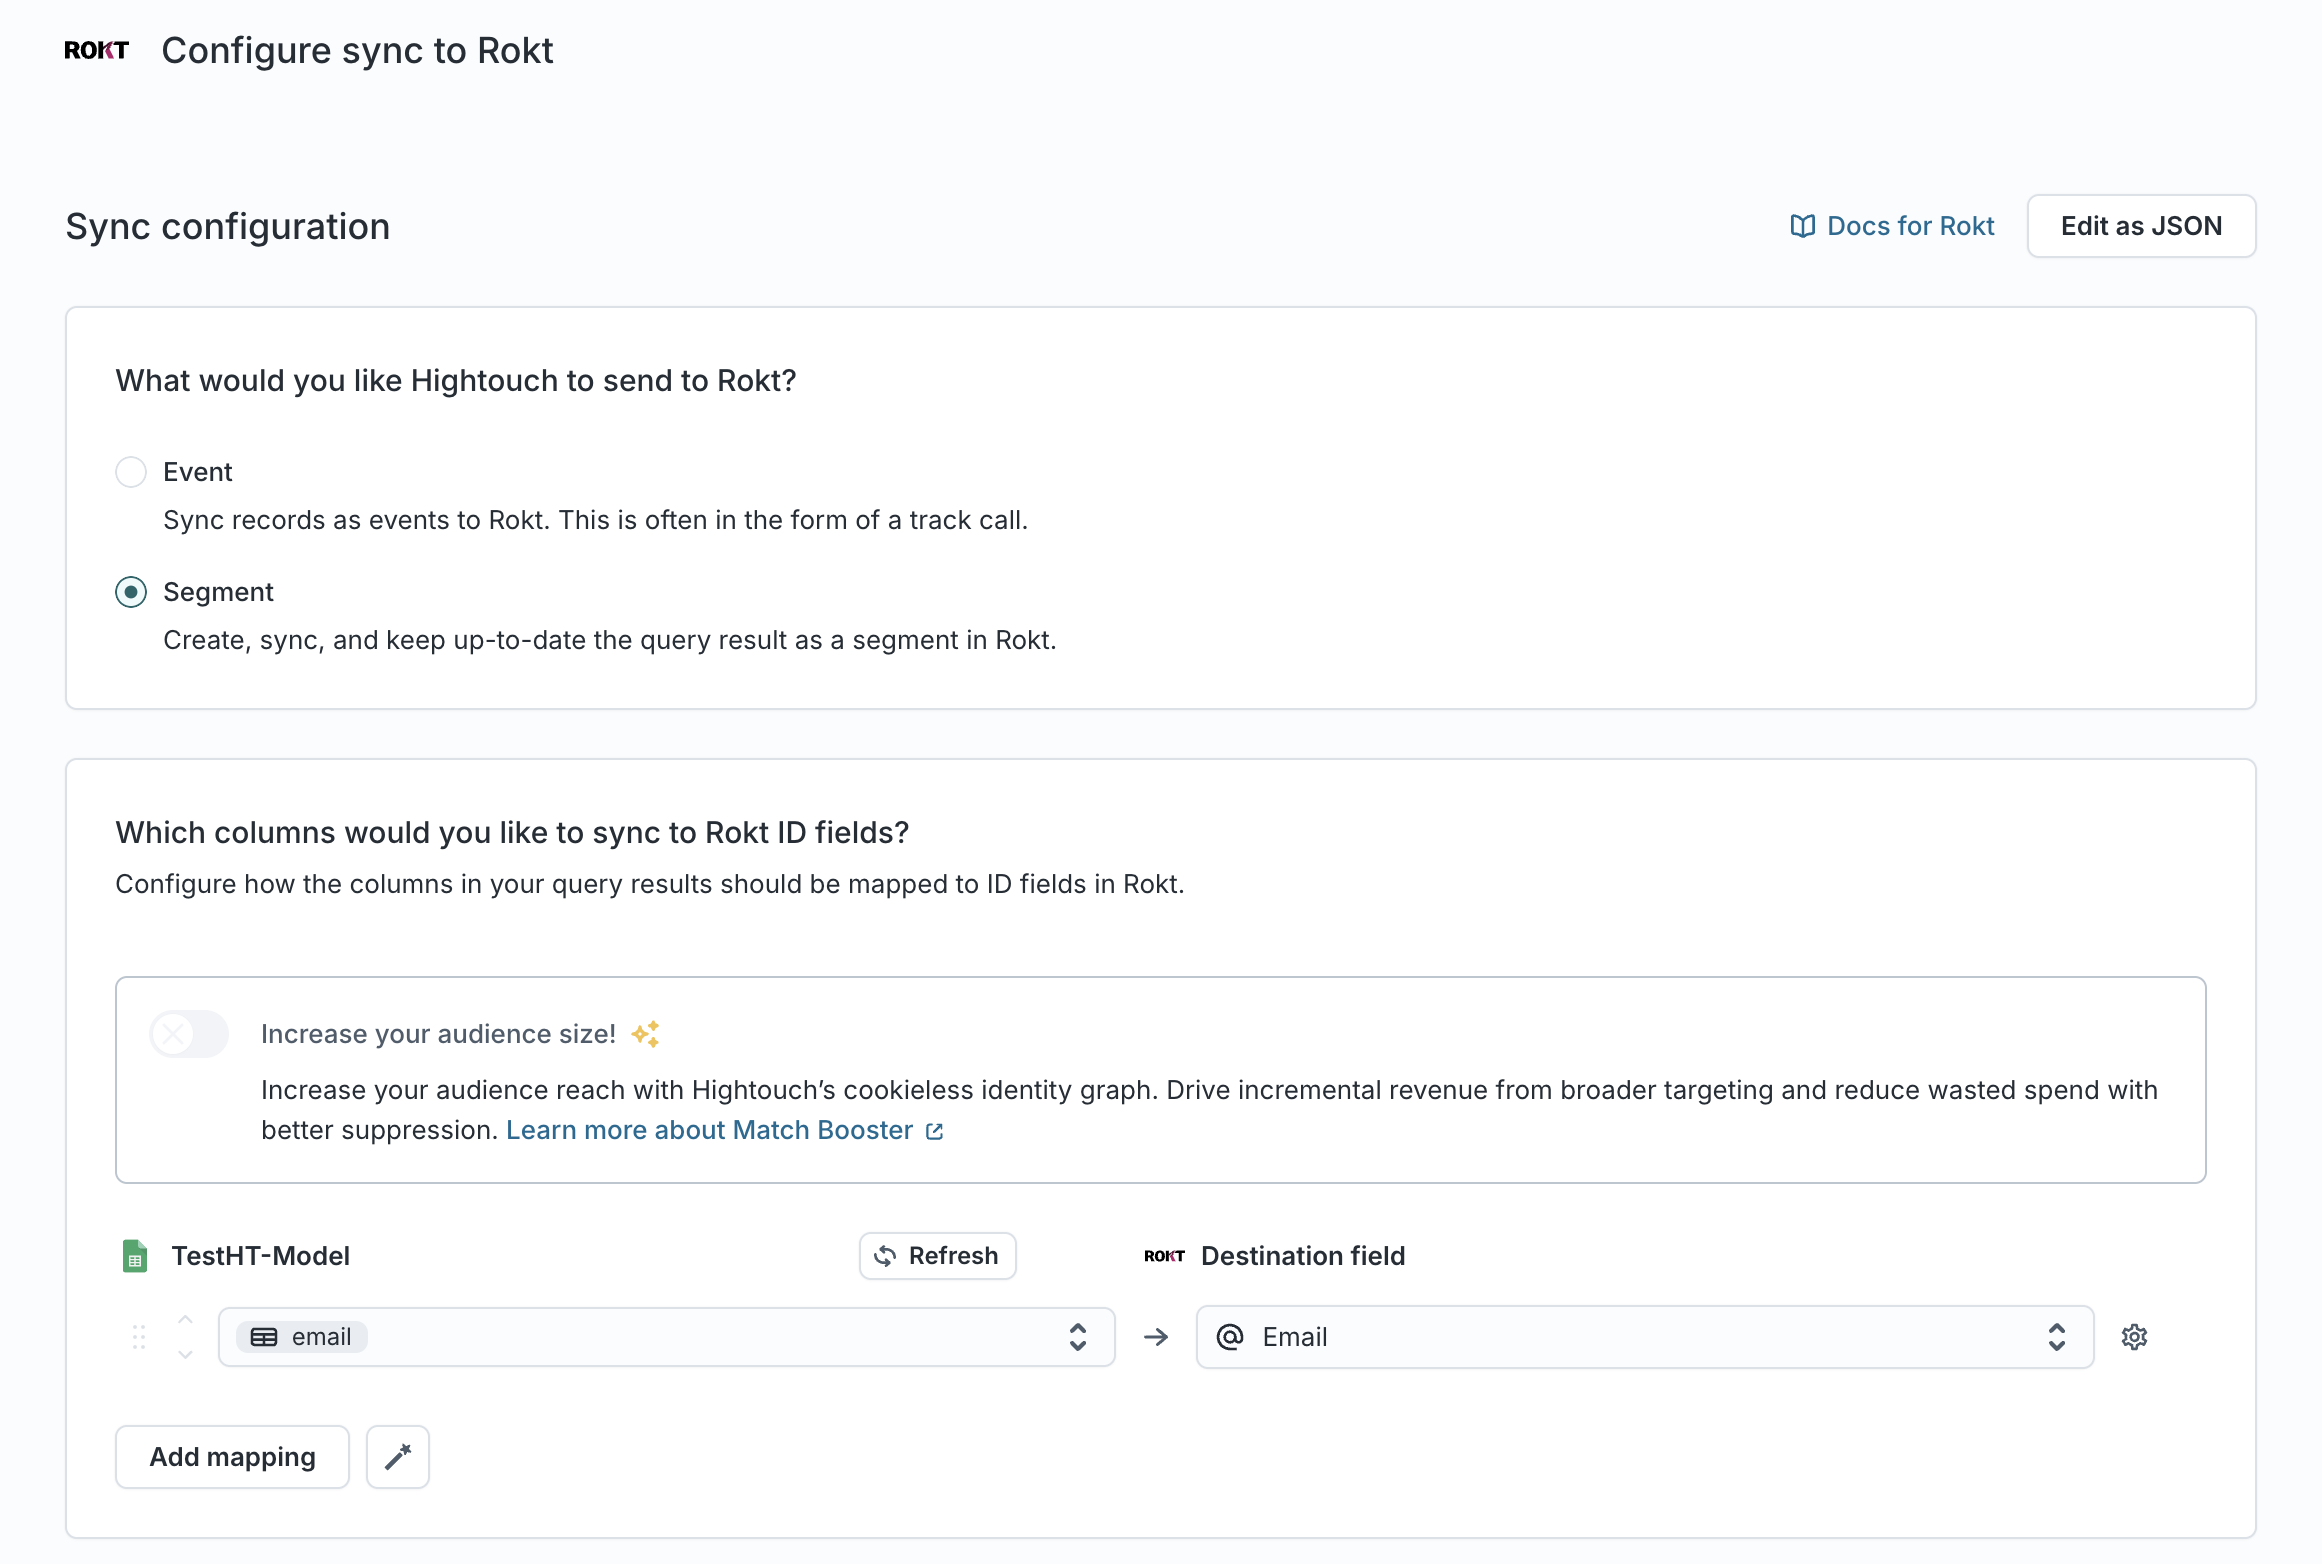
Task: Open the Docs for Rokt link
Action: (1909, 226)
